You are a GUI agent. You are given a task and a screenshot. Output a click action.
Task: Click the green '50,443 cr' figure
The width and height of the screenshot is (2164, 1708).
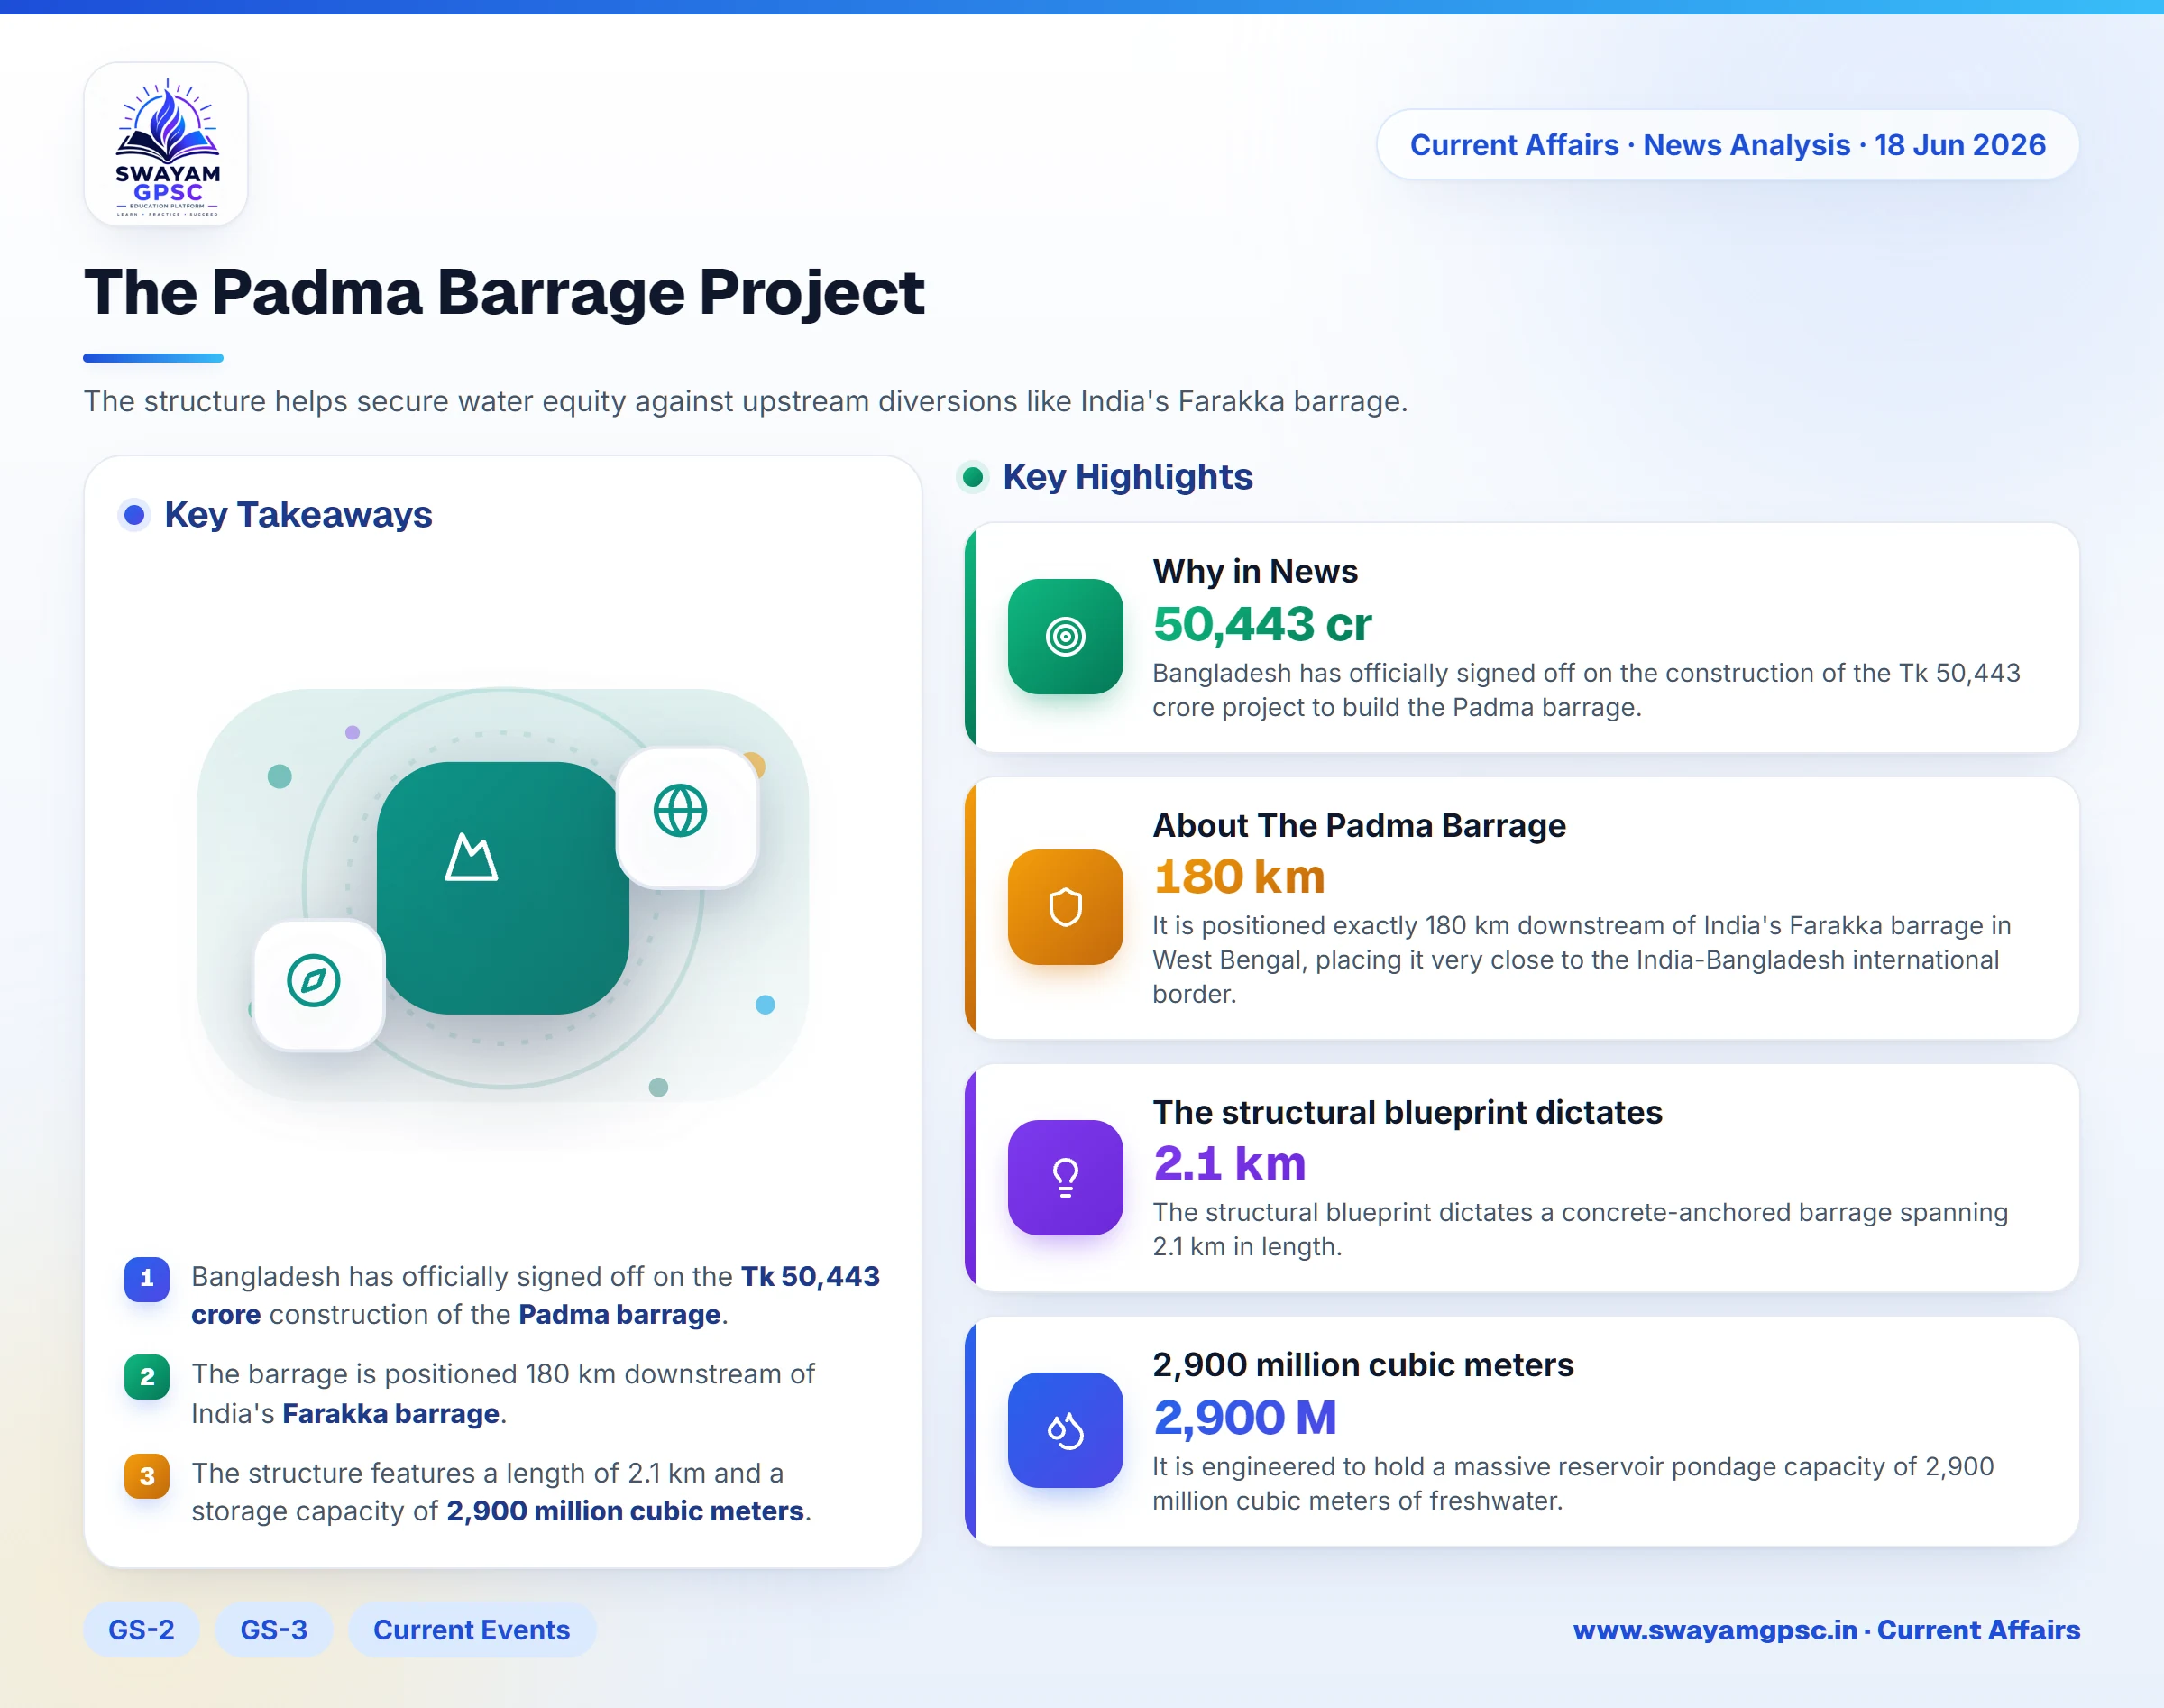(x=1262, y=624)
